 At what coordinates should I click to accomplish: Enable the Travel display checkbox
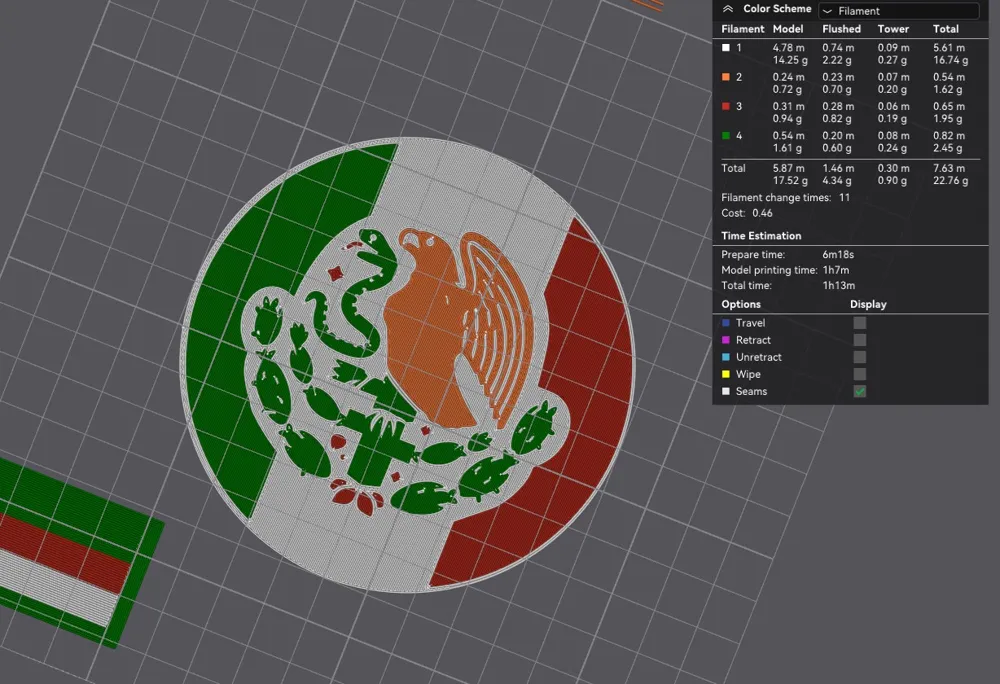(x=860, y=323)
